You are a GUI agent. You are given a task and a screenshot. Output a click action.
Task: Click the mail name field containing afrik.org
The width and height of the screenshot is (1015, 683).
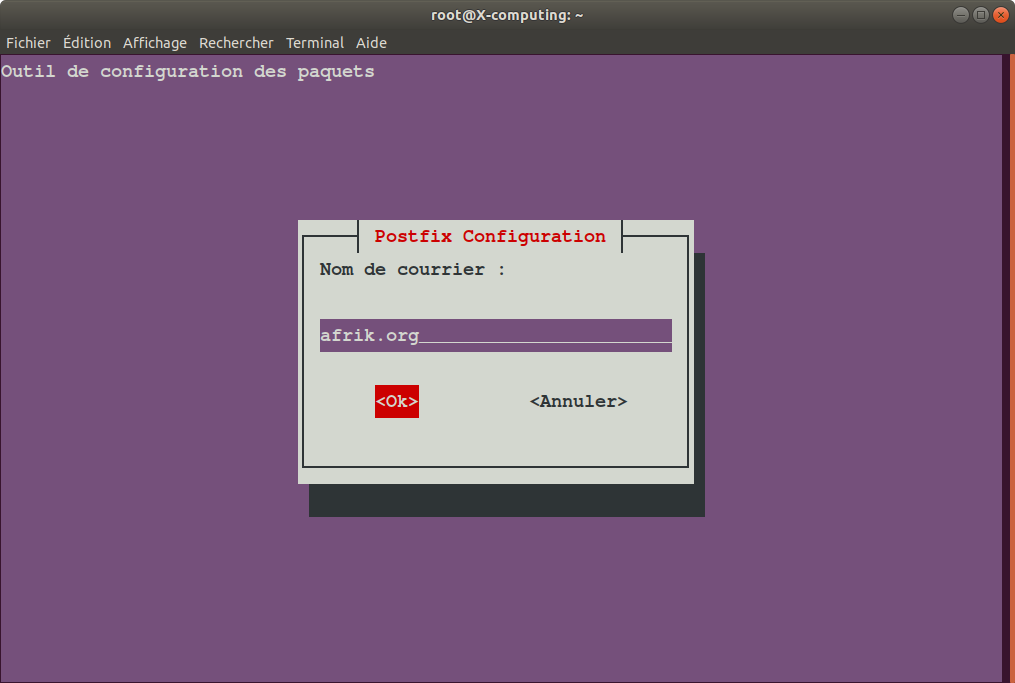point(496,335)
